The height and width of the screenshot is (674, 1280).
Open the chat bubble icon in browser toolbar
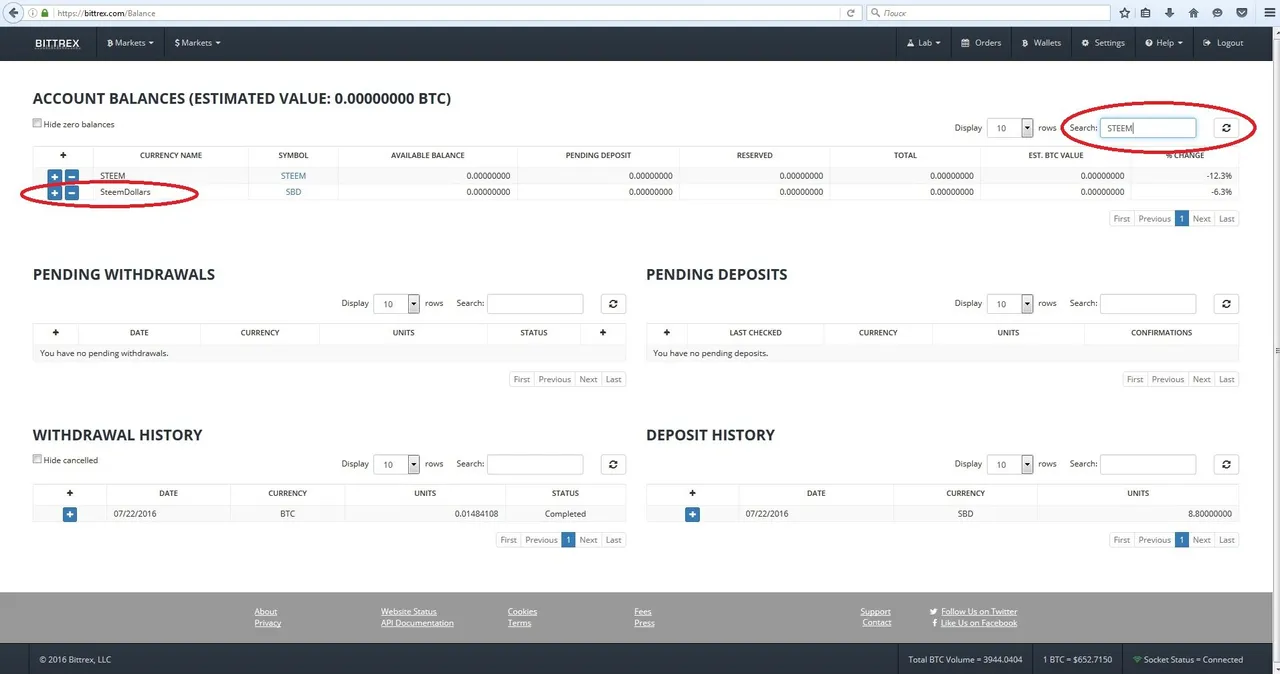coord(1217,14)
